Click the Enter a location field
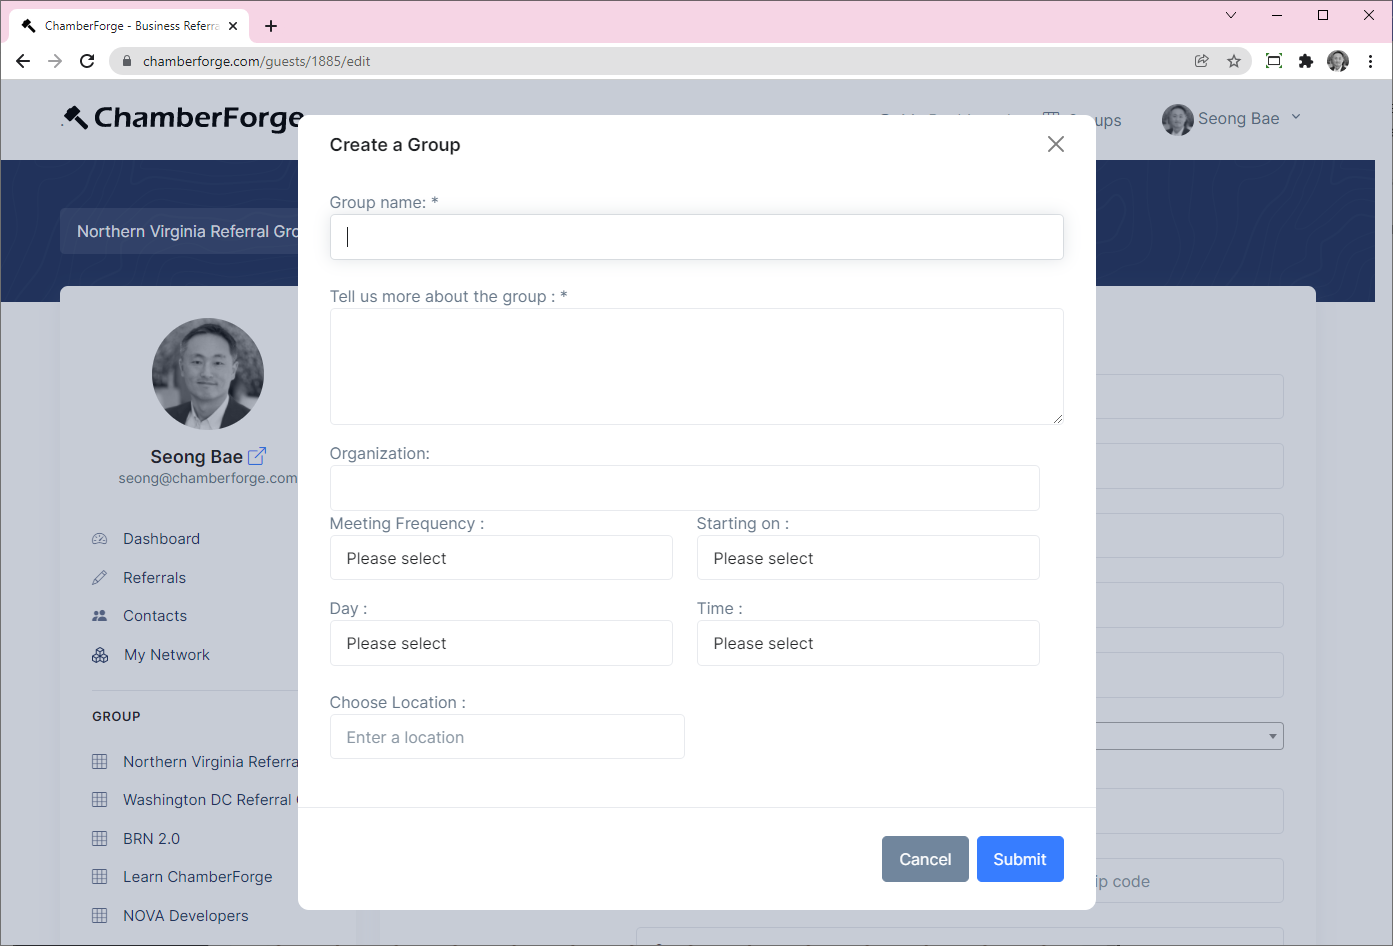 [507, 736]
